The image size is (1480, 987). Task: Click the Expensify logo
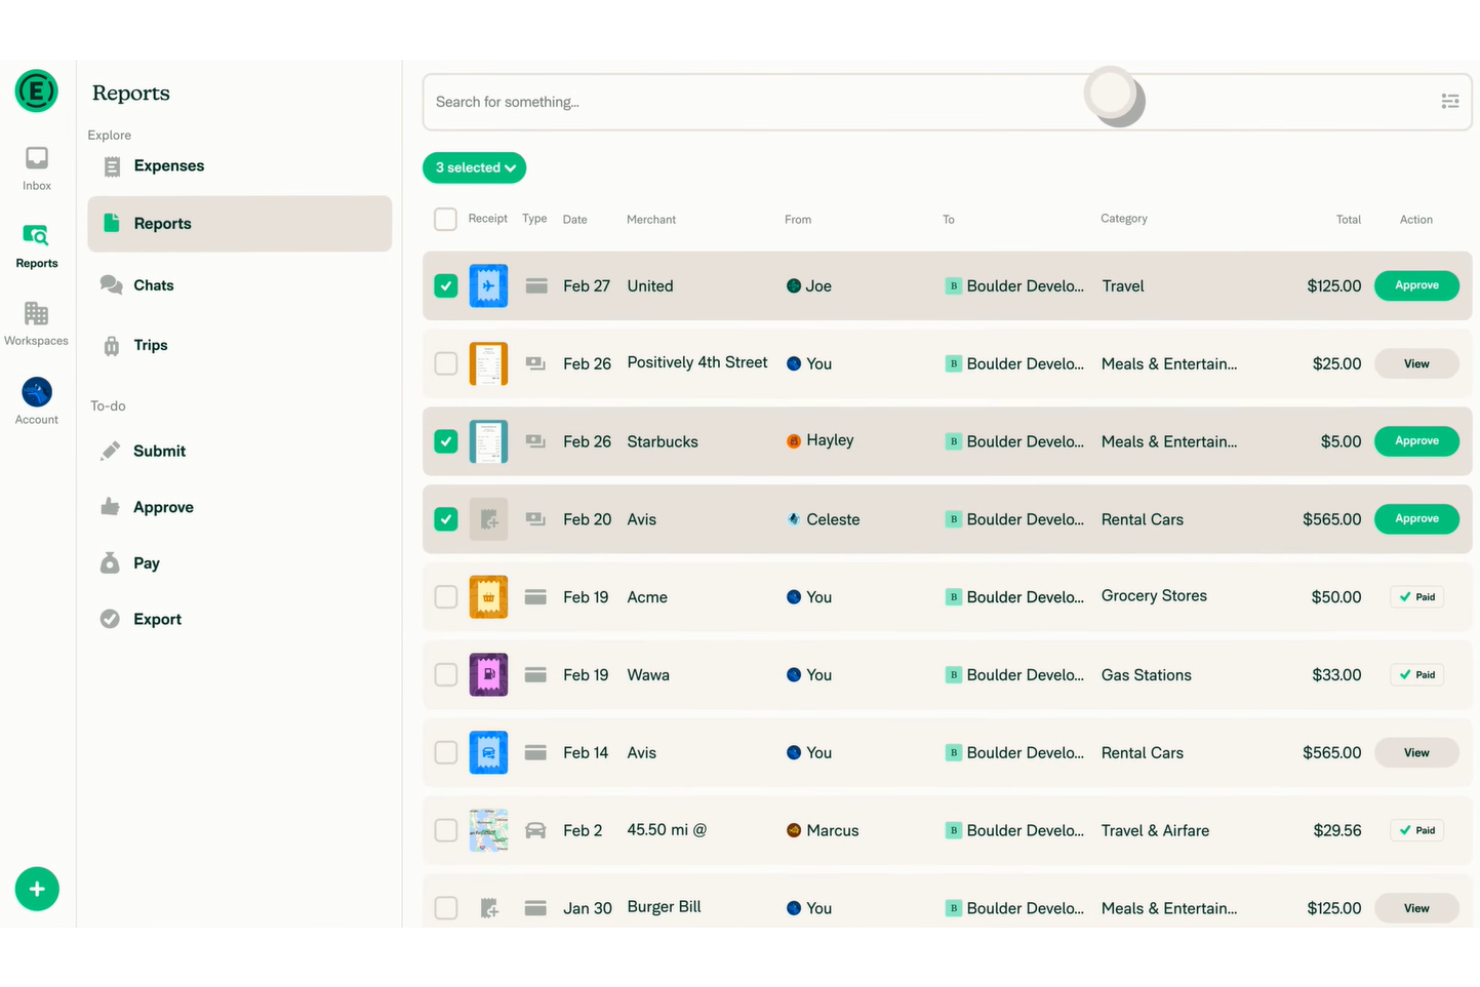tap(37, 91)
